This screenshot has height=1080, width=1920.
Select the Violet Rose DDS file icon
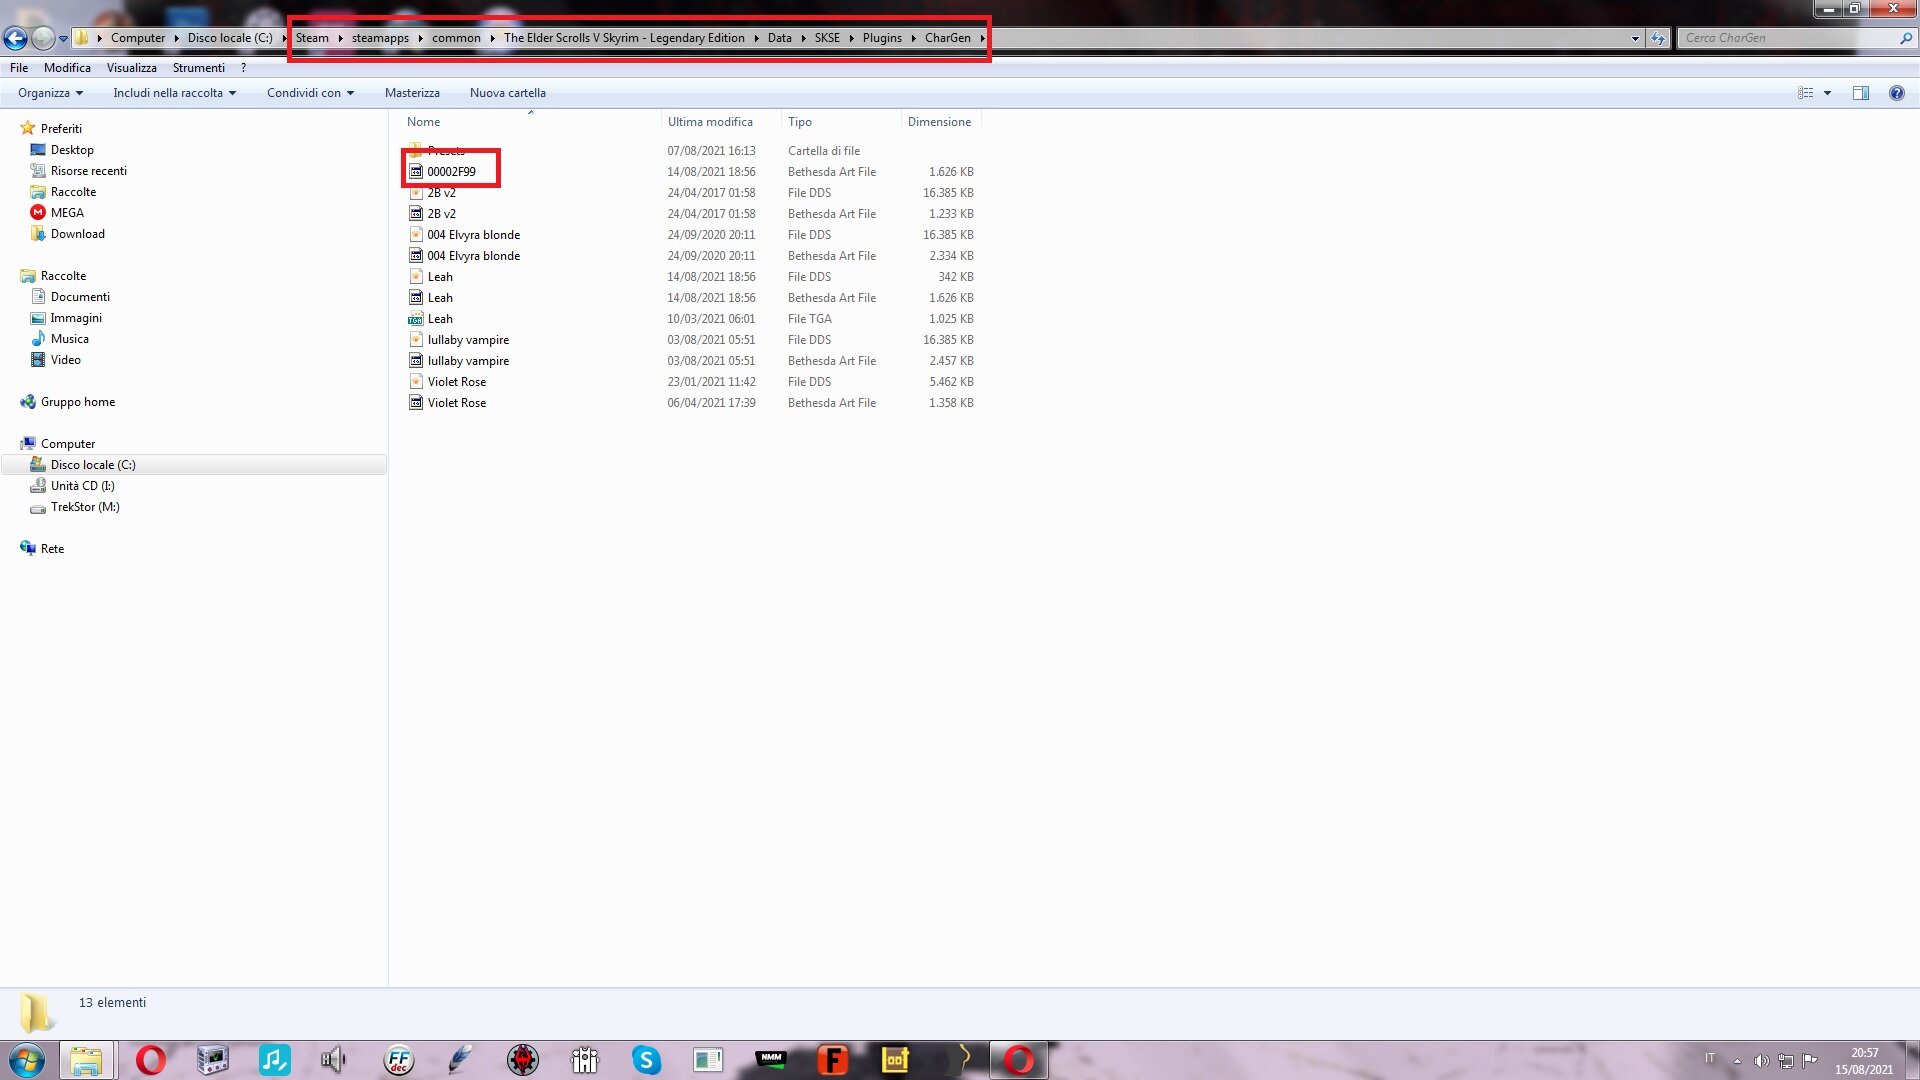tap(416, 382)
